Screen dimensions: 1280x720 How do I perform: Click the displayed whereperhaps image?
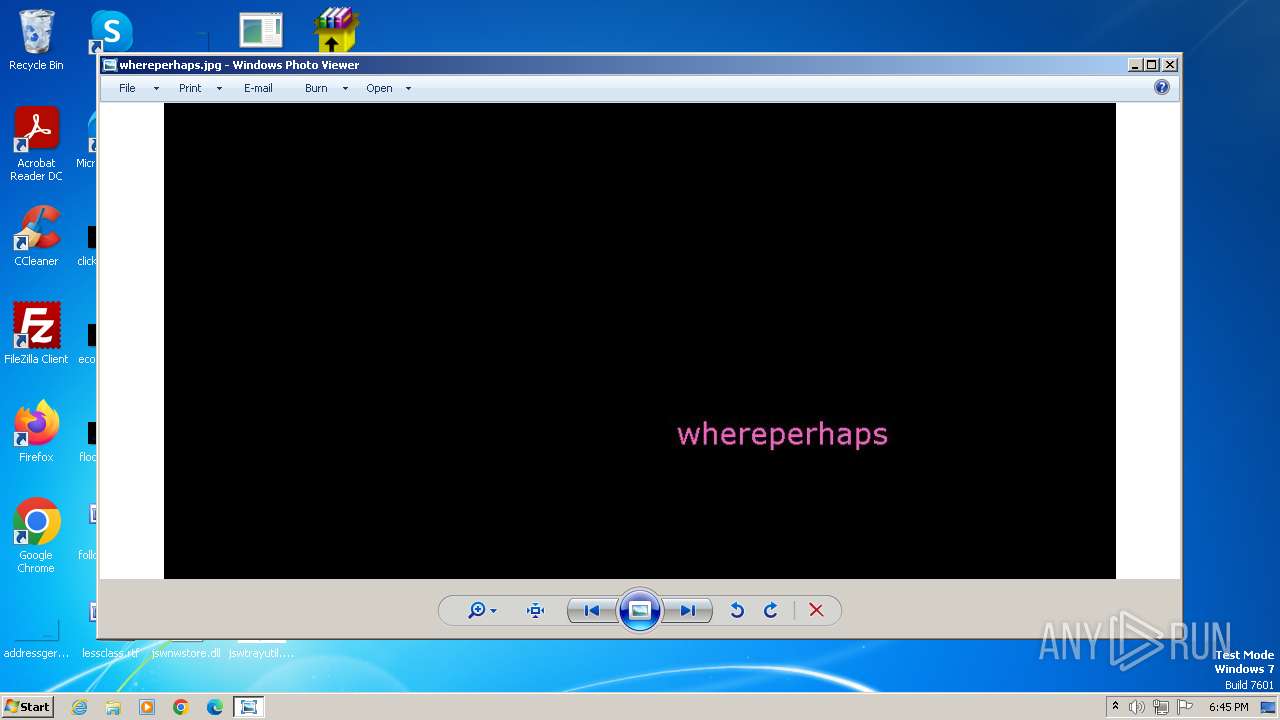(x=639, y=341)
